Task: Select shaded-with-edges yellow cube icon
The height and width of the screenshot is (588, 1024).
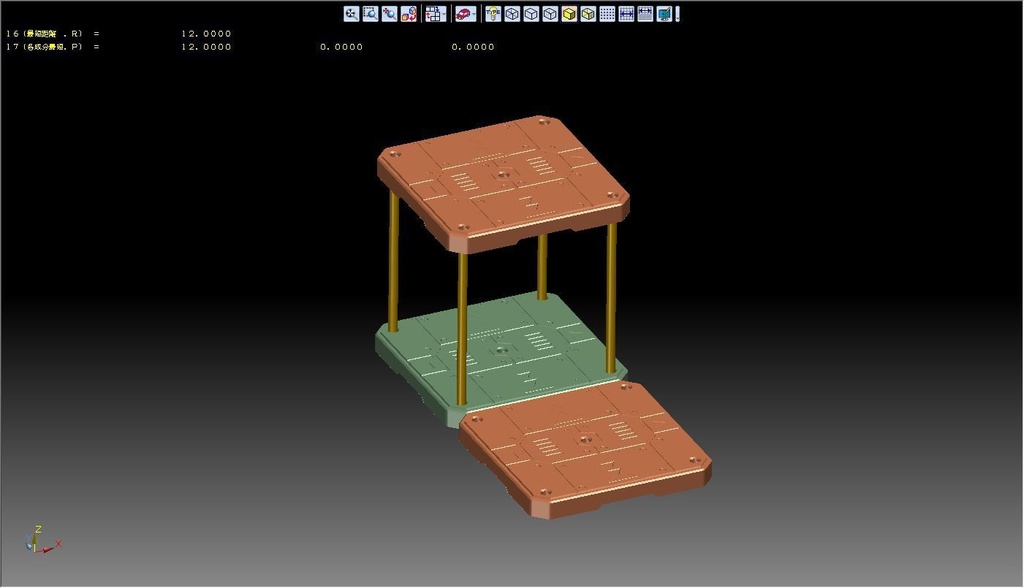Action: tap(588, 14)
